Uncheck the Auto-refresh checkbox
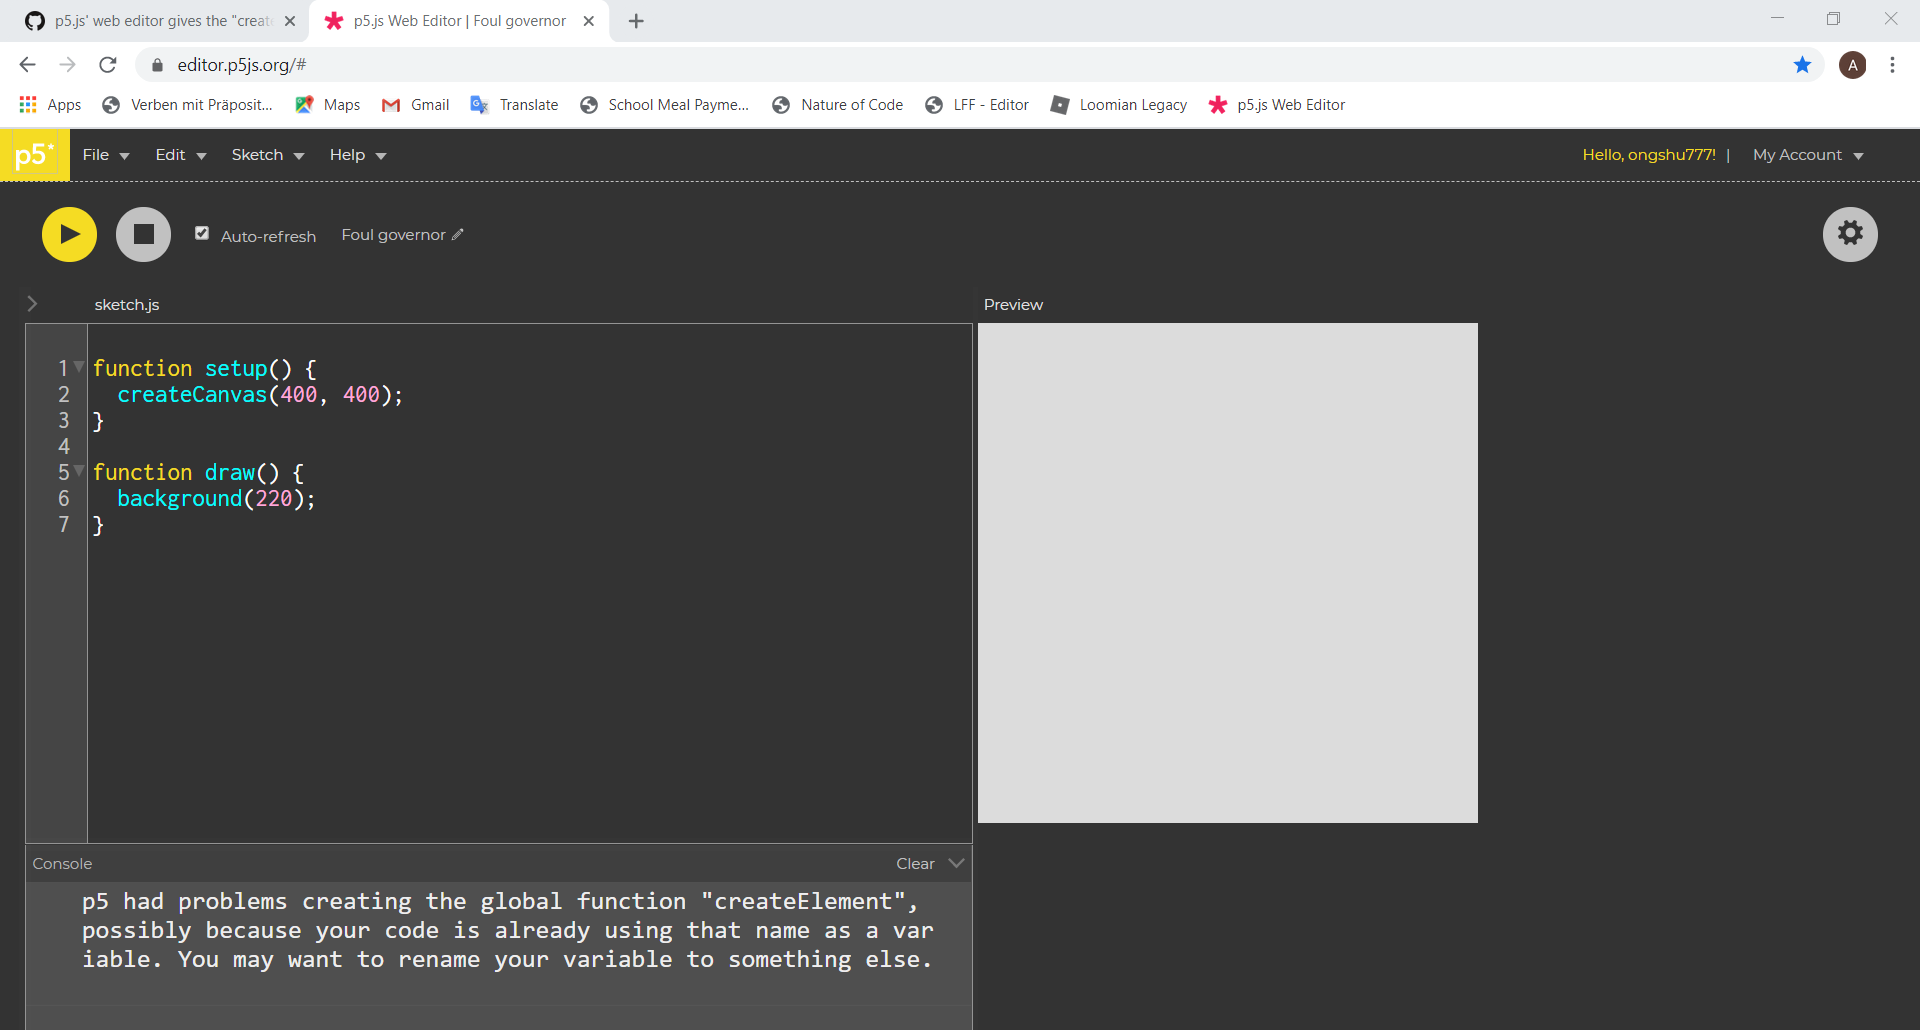Image resolution: width=1920 pixels, height=1030 pixels. pos(201,232)
